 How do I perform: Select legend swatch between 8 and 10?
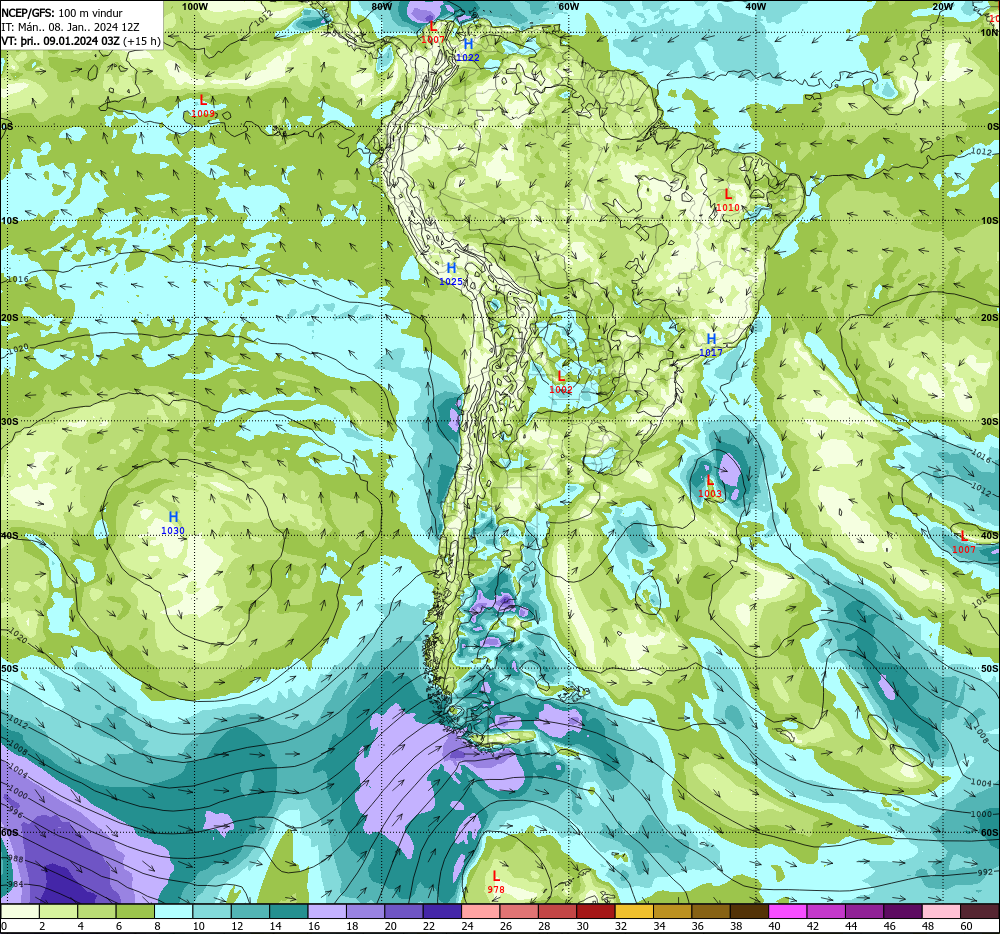(173, 912)
